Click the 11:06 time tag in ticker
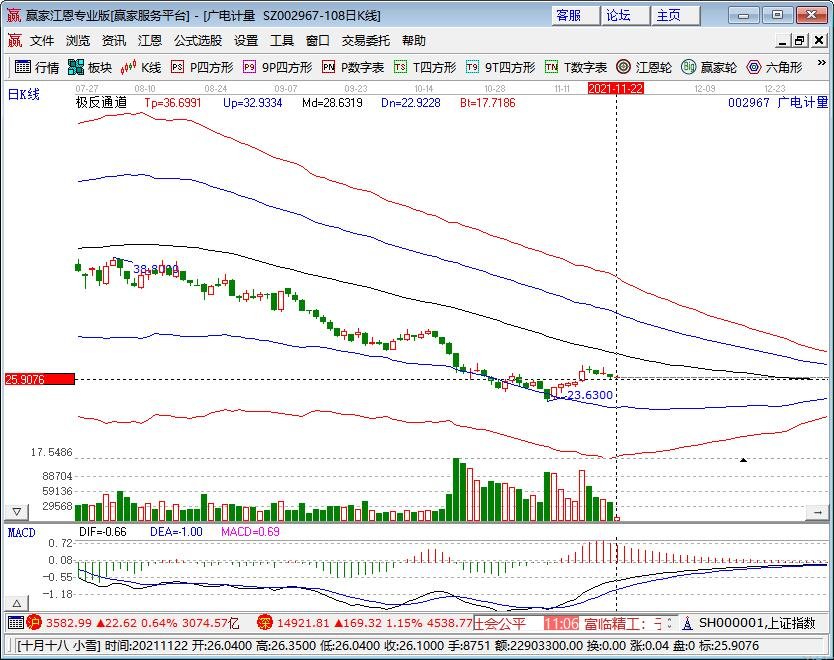 tap(562, 623)
